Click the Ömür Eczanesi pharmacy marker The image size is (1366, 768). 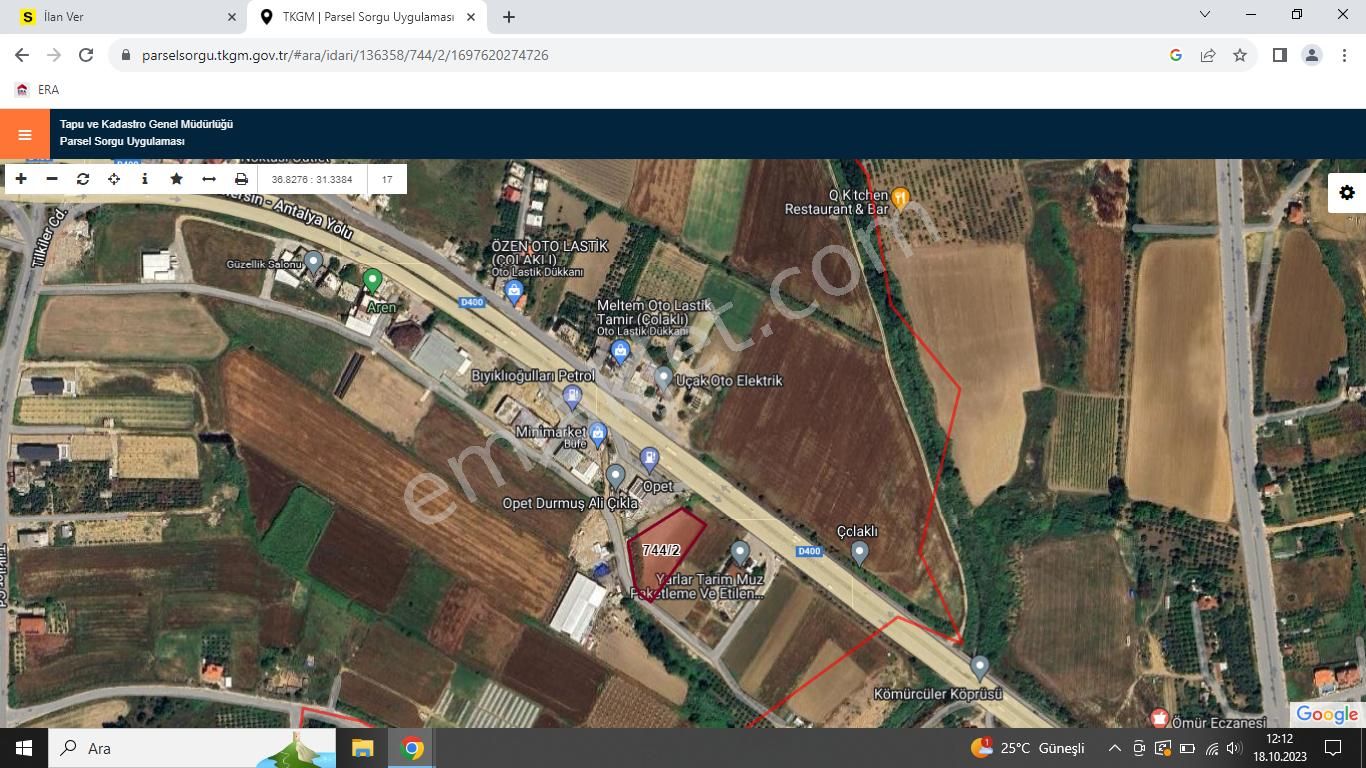[x=1159, y=718]
